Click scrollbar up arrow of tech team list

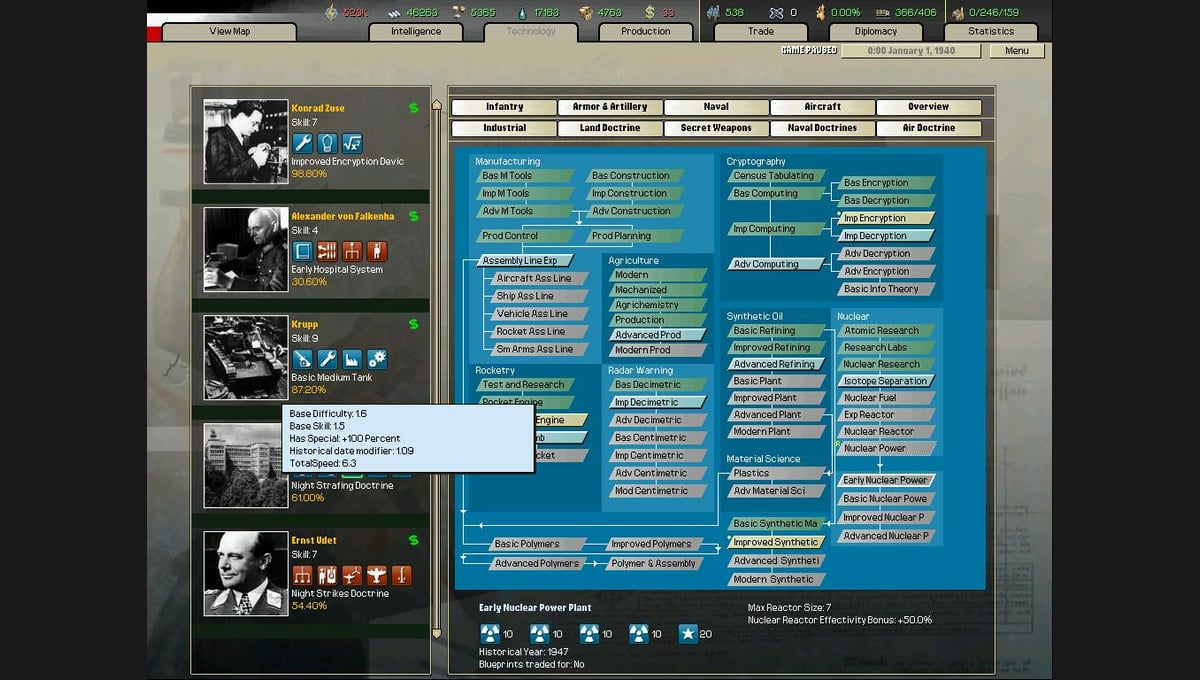pyautogui.click(x=436, y=104)
